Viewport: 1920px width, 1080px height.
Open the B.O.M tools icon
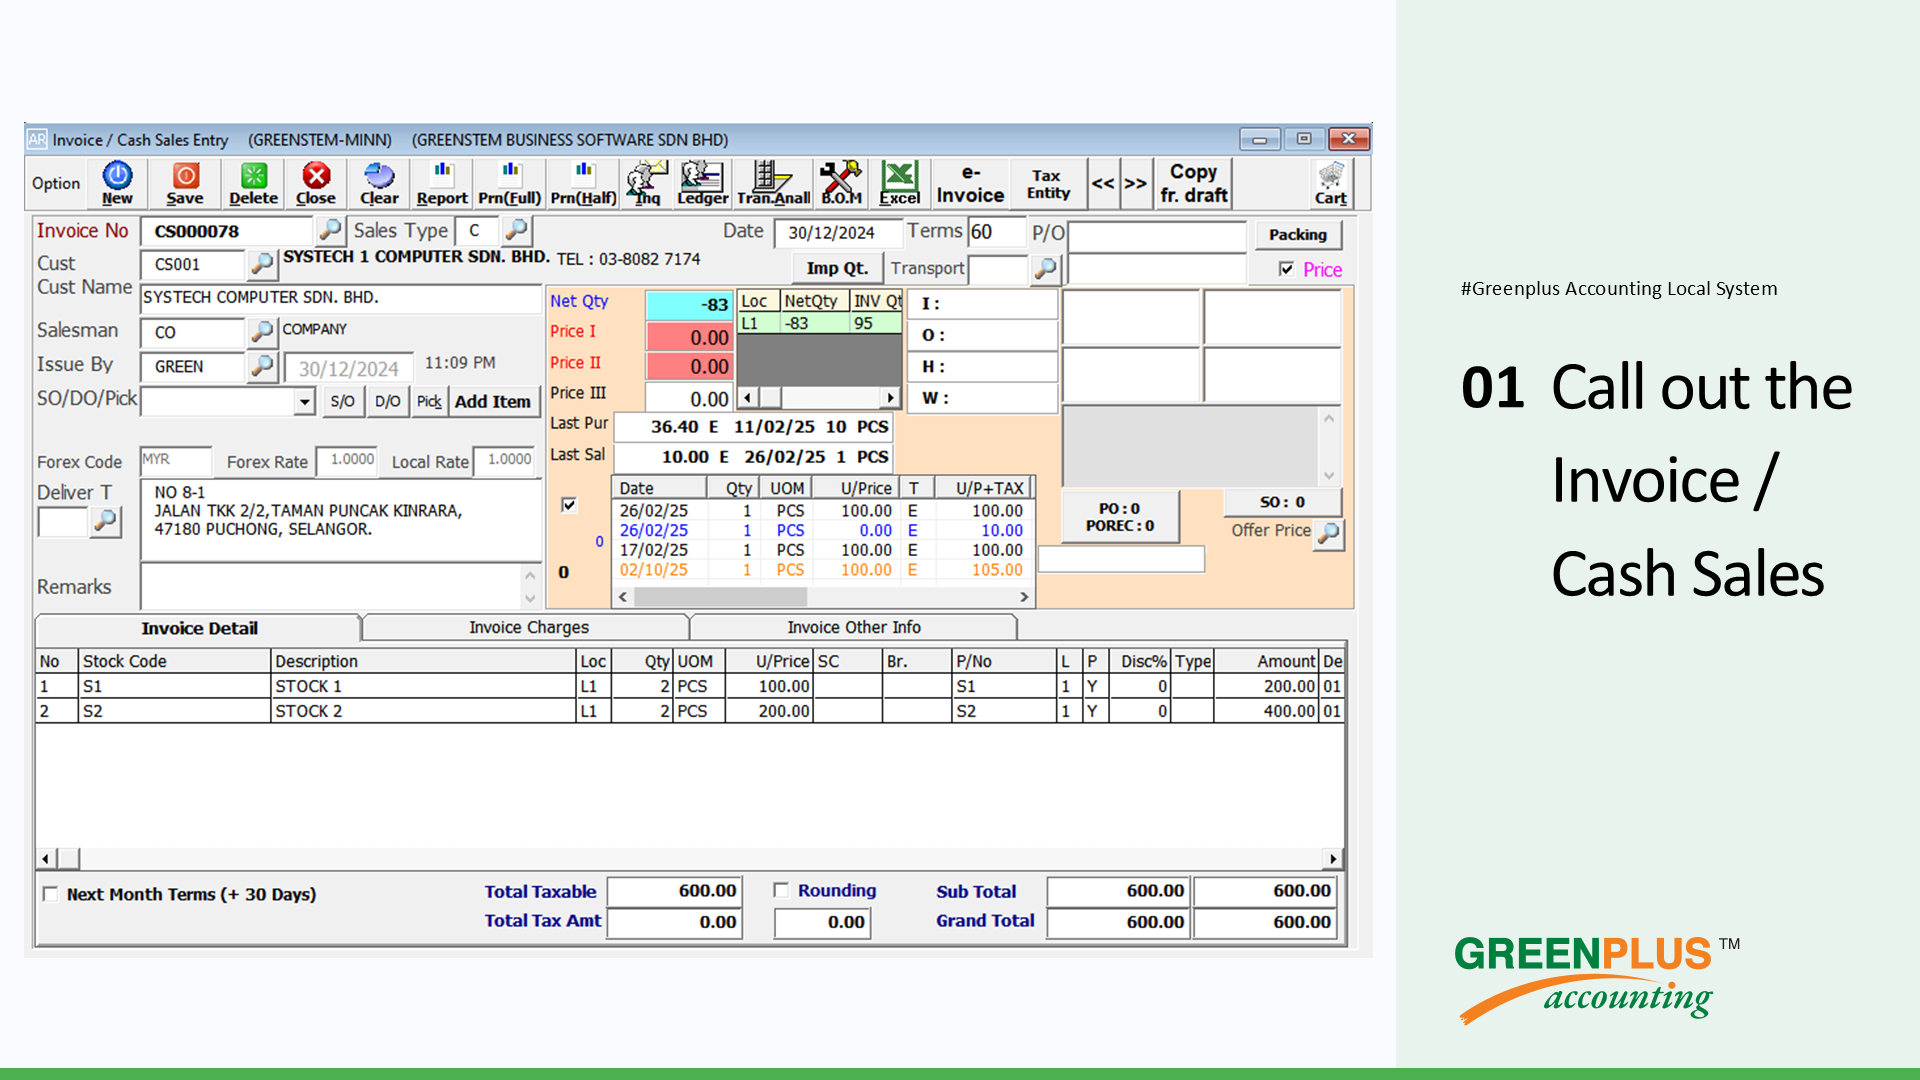[x=841, y=183]
